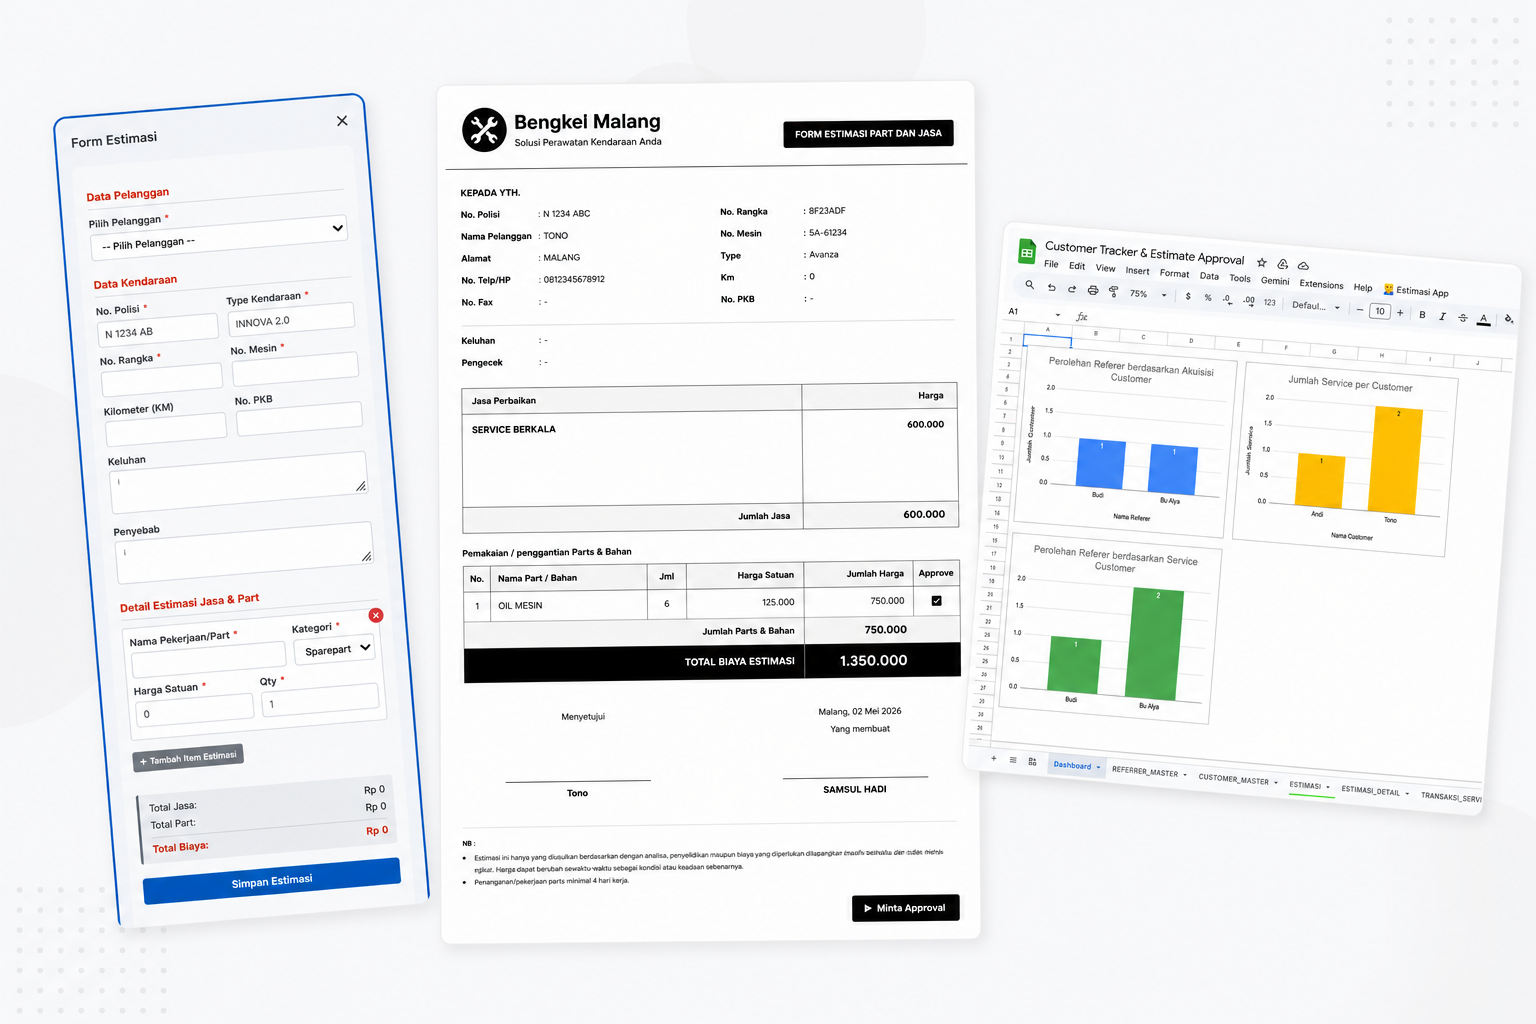Click the Paint format icon in Sheets
This screenshot has width=1536, height=1024.
pyautogui.click(x=1113, y=292)
